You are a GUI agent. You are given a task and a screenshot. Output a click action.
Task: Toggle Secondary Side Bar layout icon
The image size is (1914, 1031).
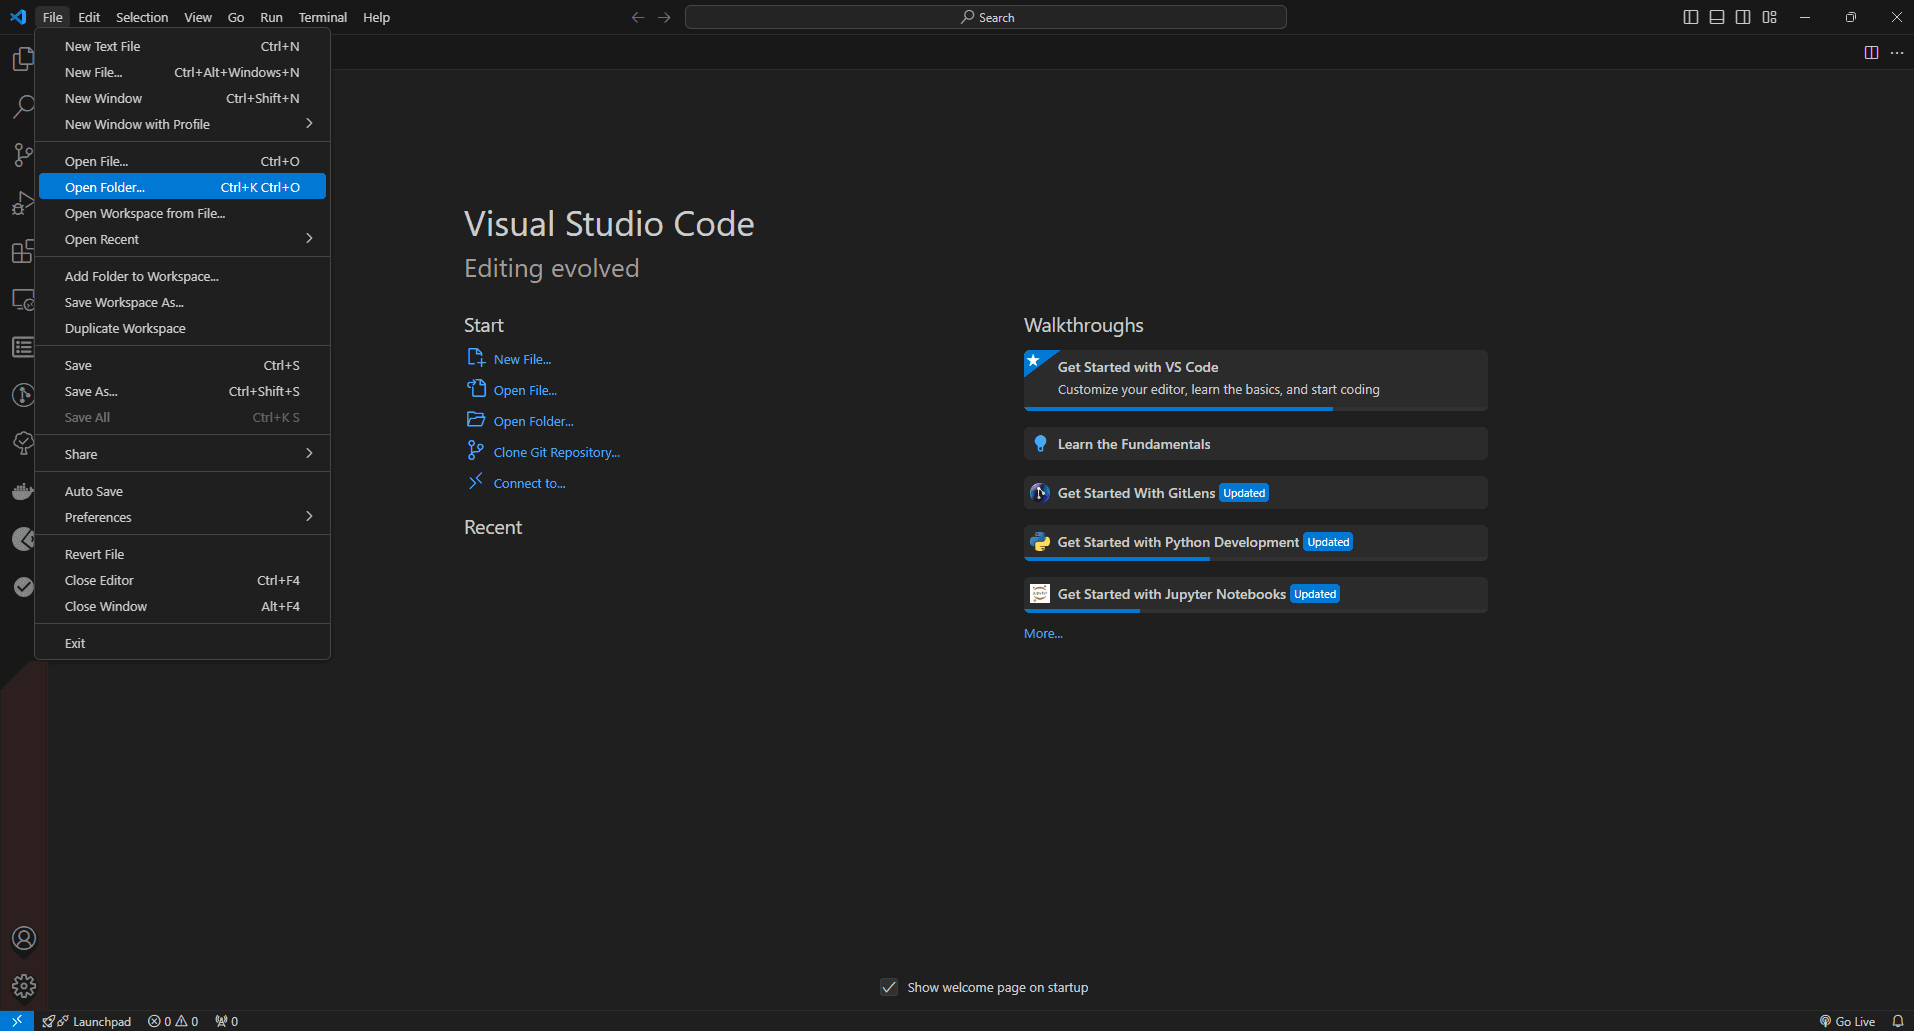(1743, 17)
